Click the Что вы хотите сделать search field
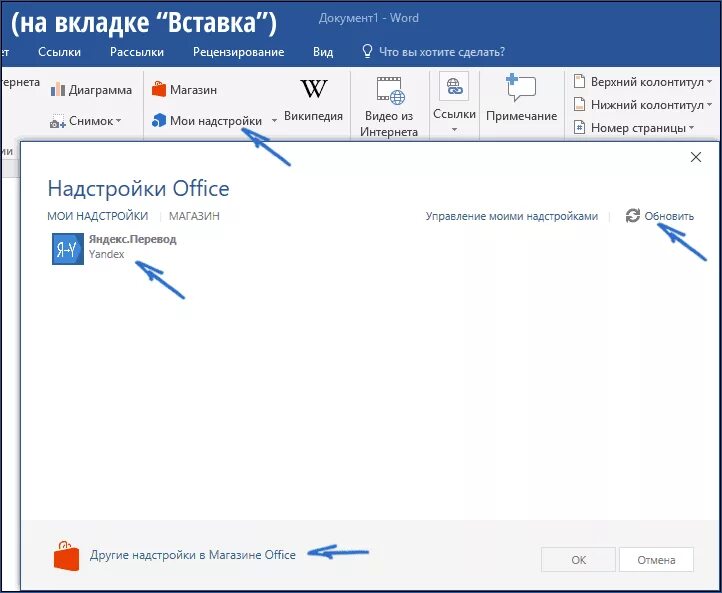Screen dimensions: 722x593 pos(442,52)
